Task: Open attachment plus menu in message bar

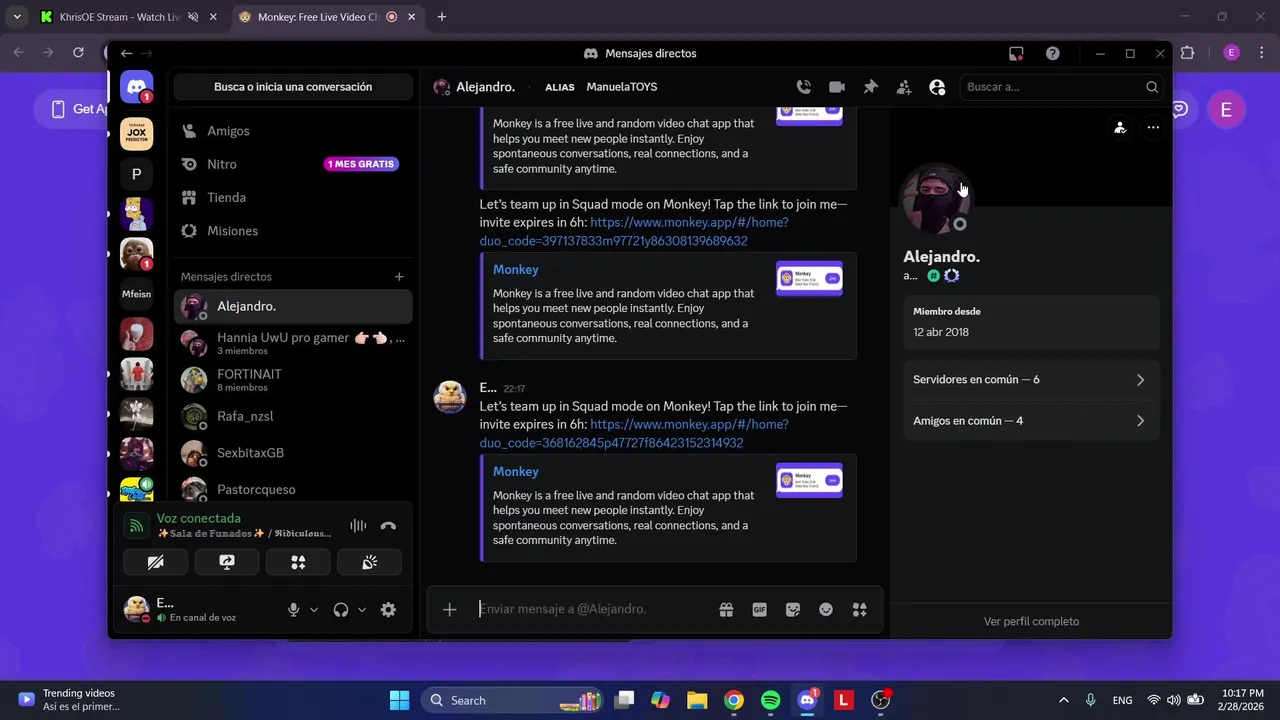Action: [x=450, y=610]
